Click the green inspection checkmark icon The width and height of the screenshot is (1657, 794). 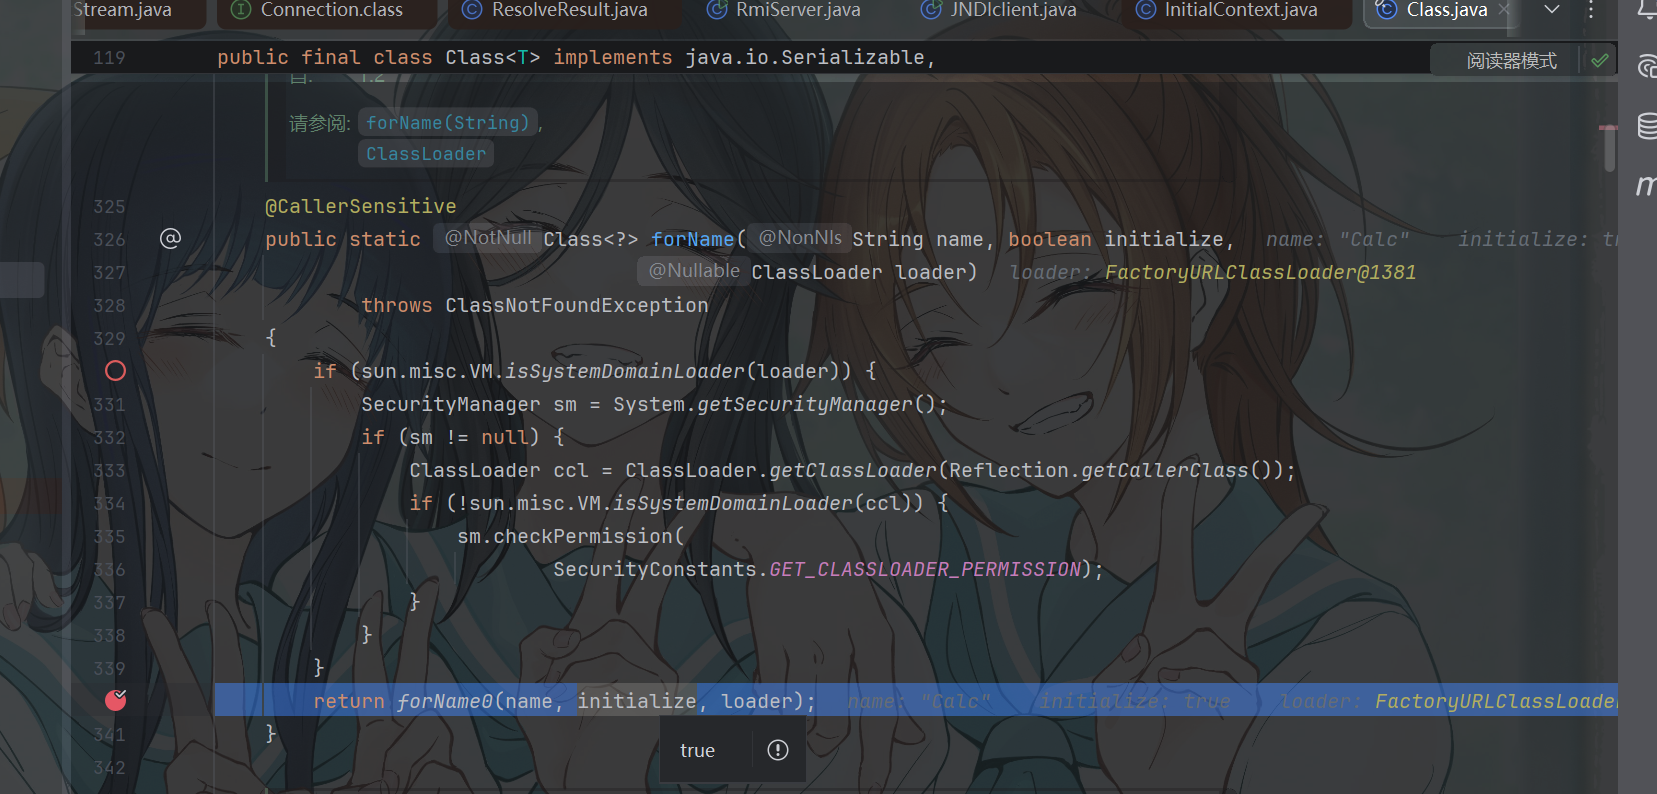tap(1600, 60)
